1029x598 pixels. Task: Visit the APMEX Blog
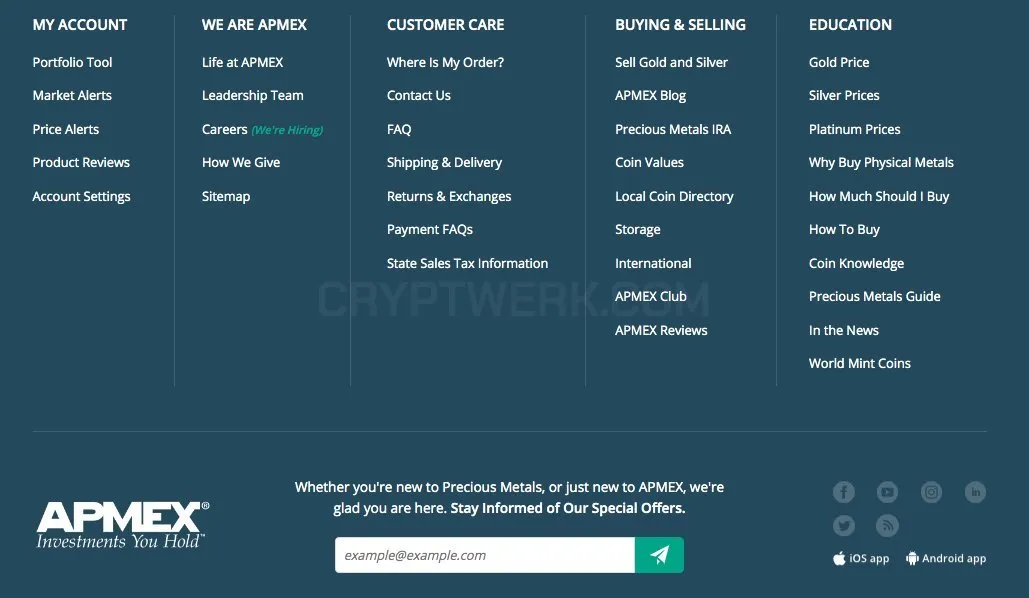pos(650,95)
